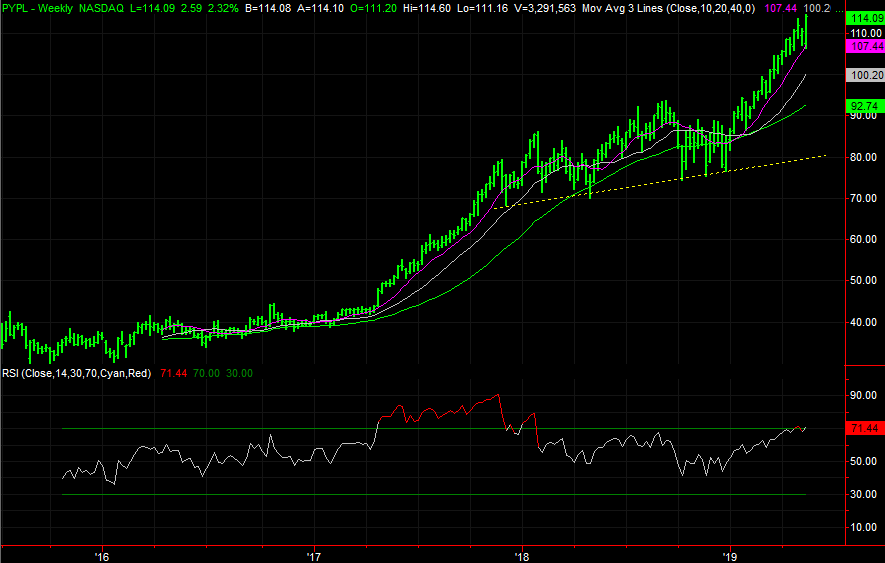Click the red 71.44 RSI axis tag
The height and width of the screenshot is (563, 885).
point(866,429)
